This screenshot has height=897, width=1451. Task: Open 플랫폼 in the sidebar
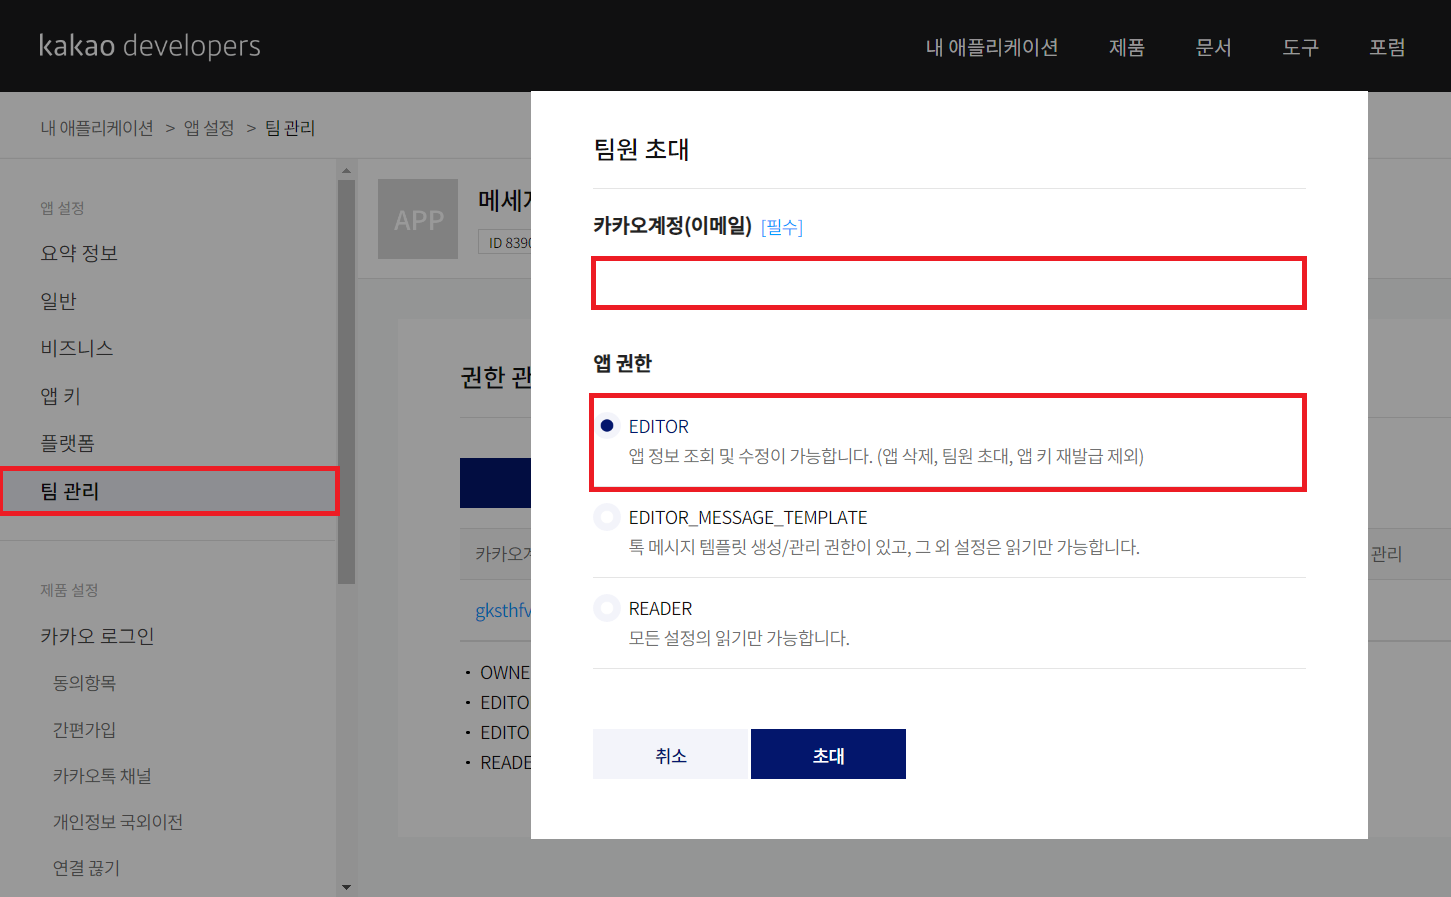pyautogui.click(x=67, y=443)
